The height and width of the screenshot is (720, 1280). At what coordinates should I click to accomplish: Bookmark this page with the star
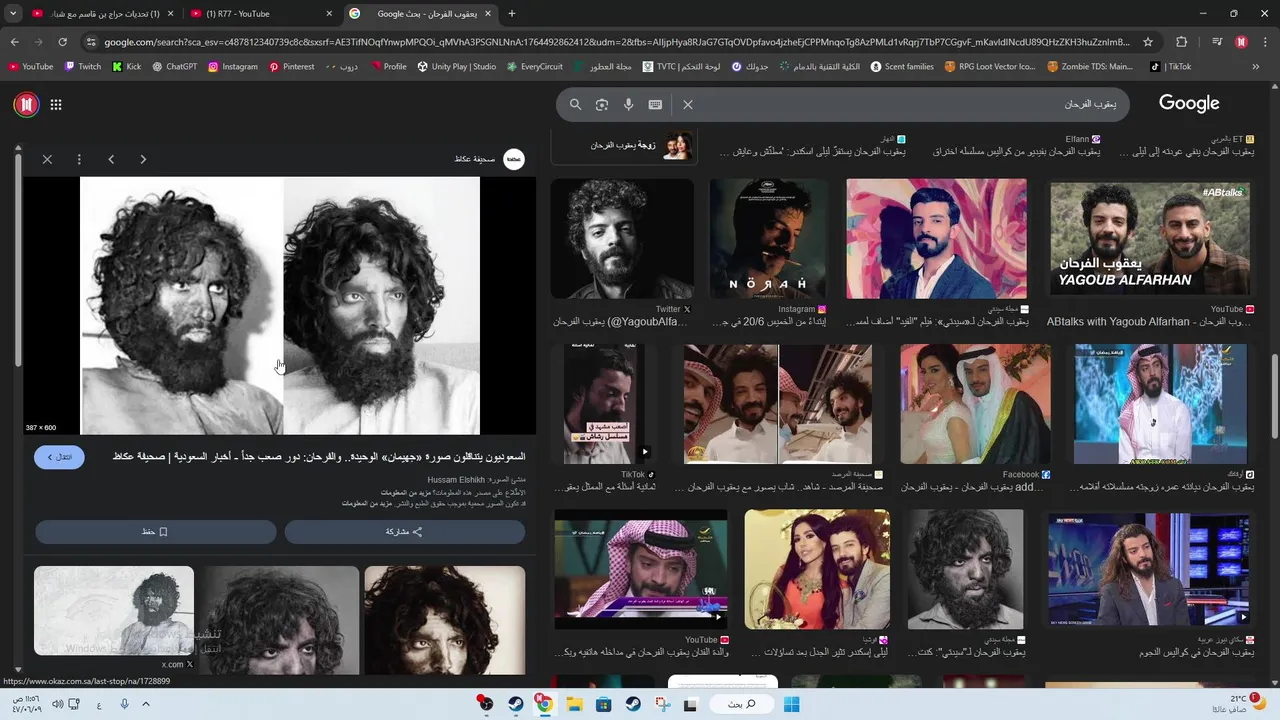pyautogui.click(x=1148, y=42)
